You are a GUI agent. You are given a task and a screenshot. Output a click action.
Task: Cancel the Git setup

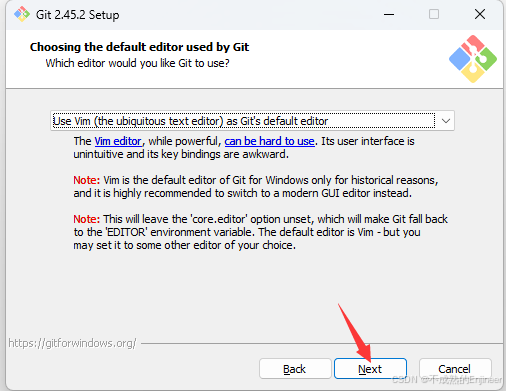455,369
